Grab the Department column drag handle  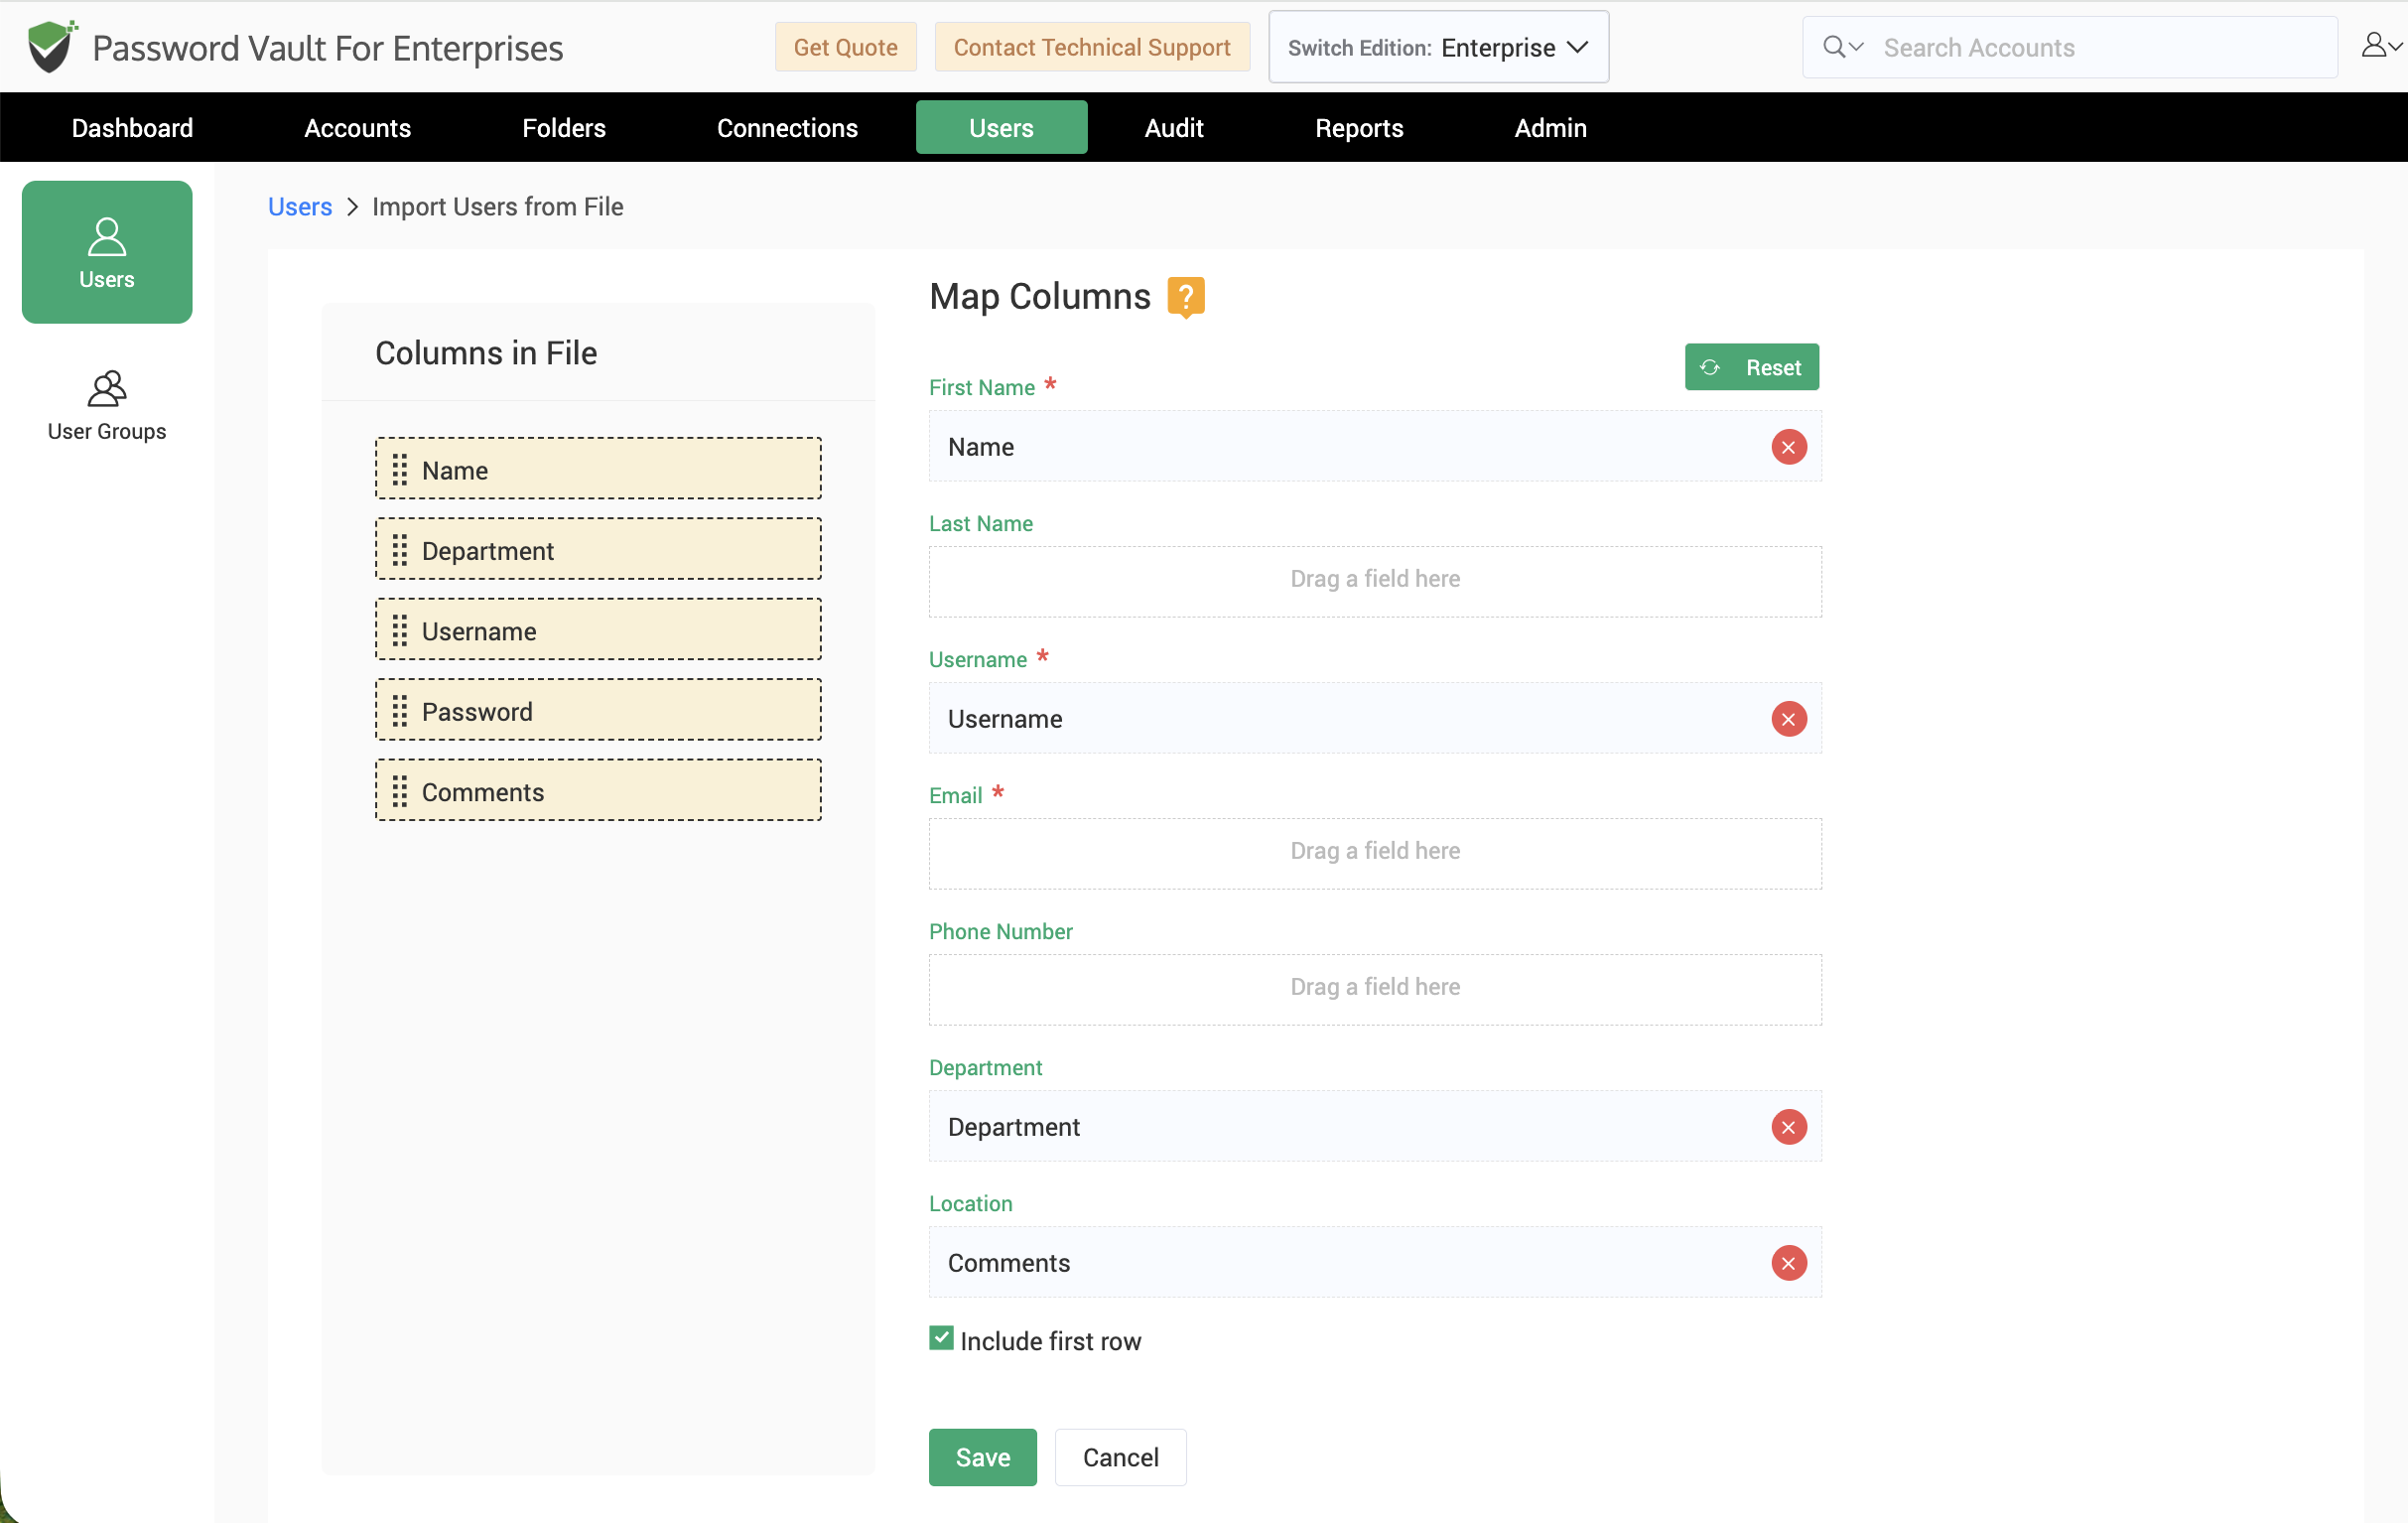400,550
